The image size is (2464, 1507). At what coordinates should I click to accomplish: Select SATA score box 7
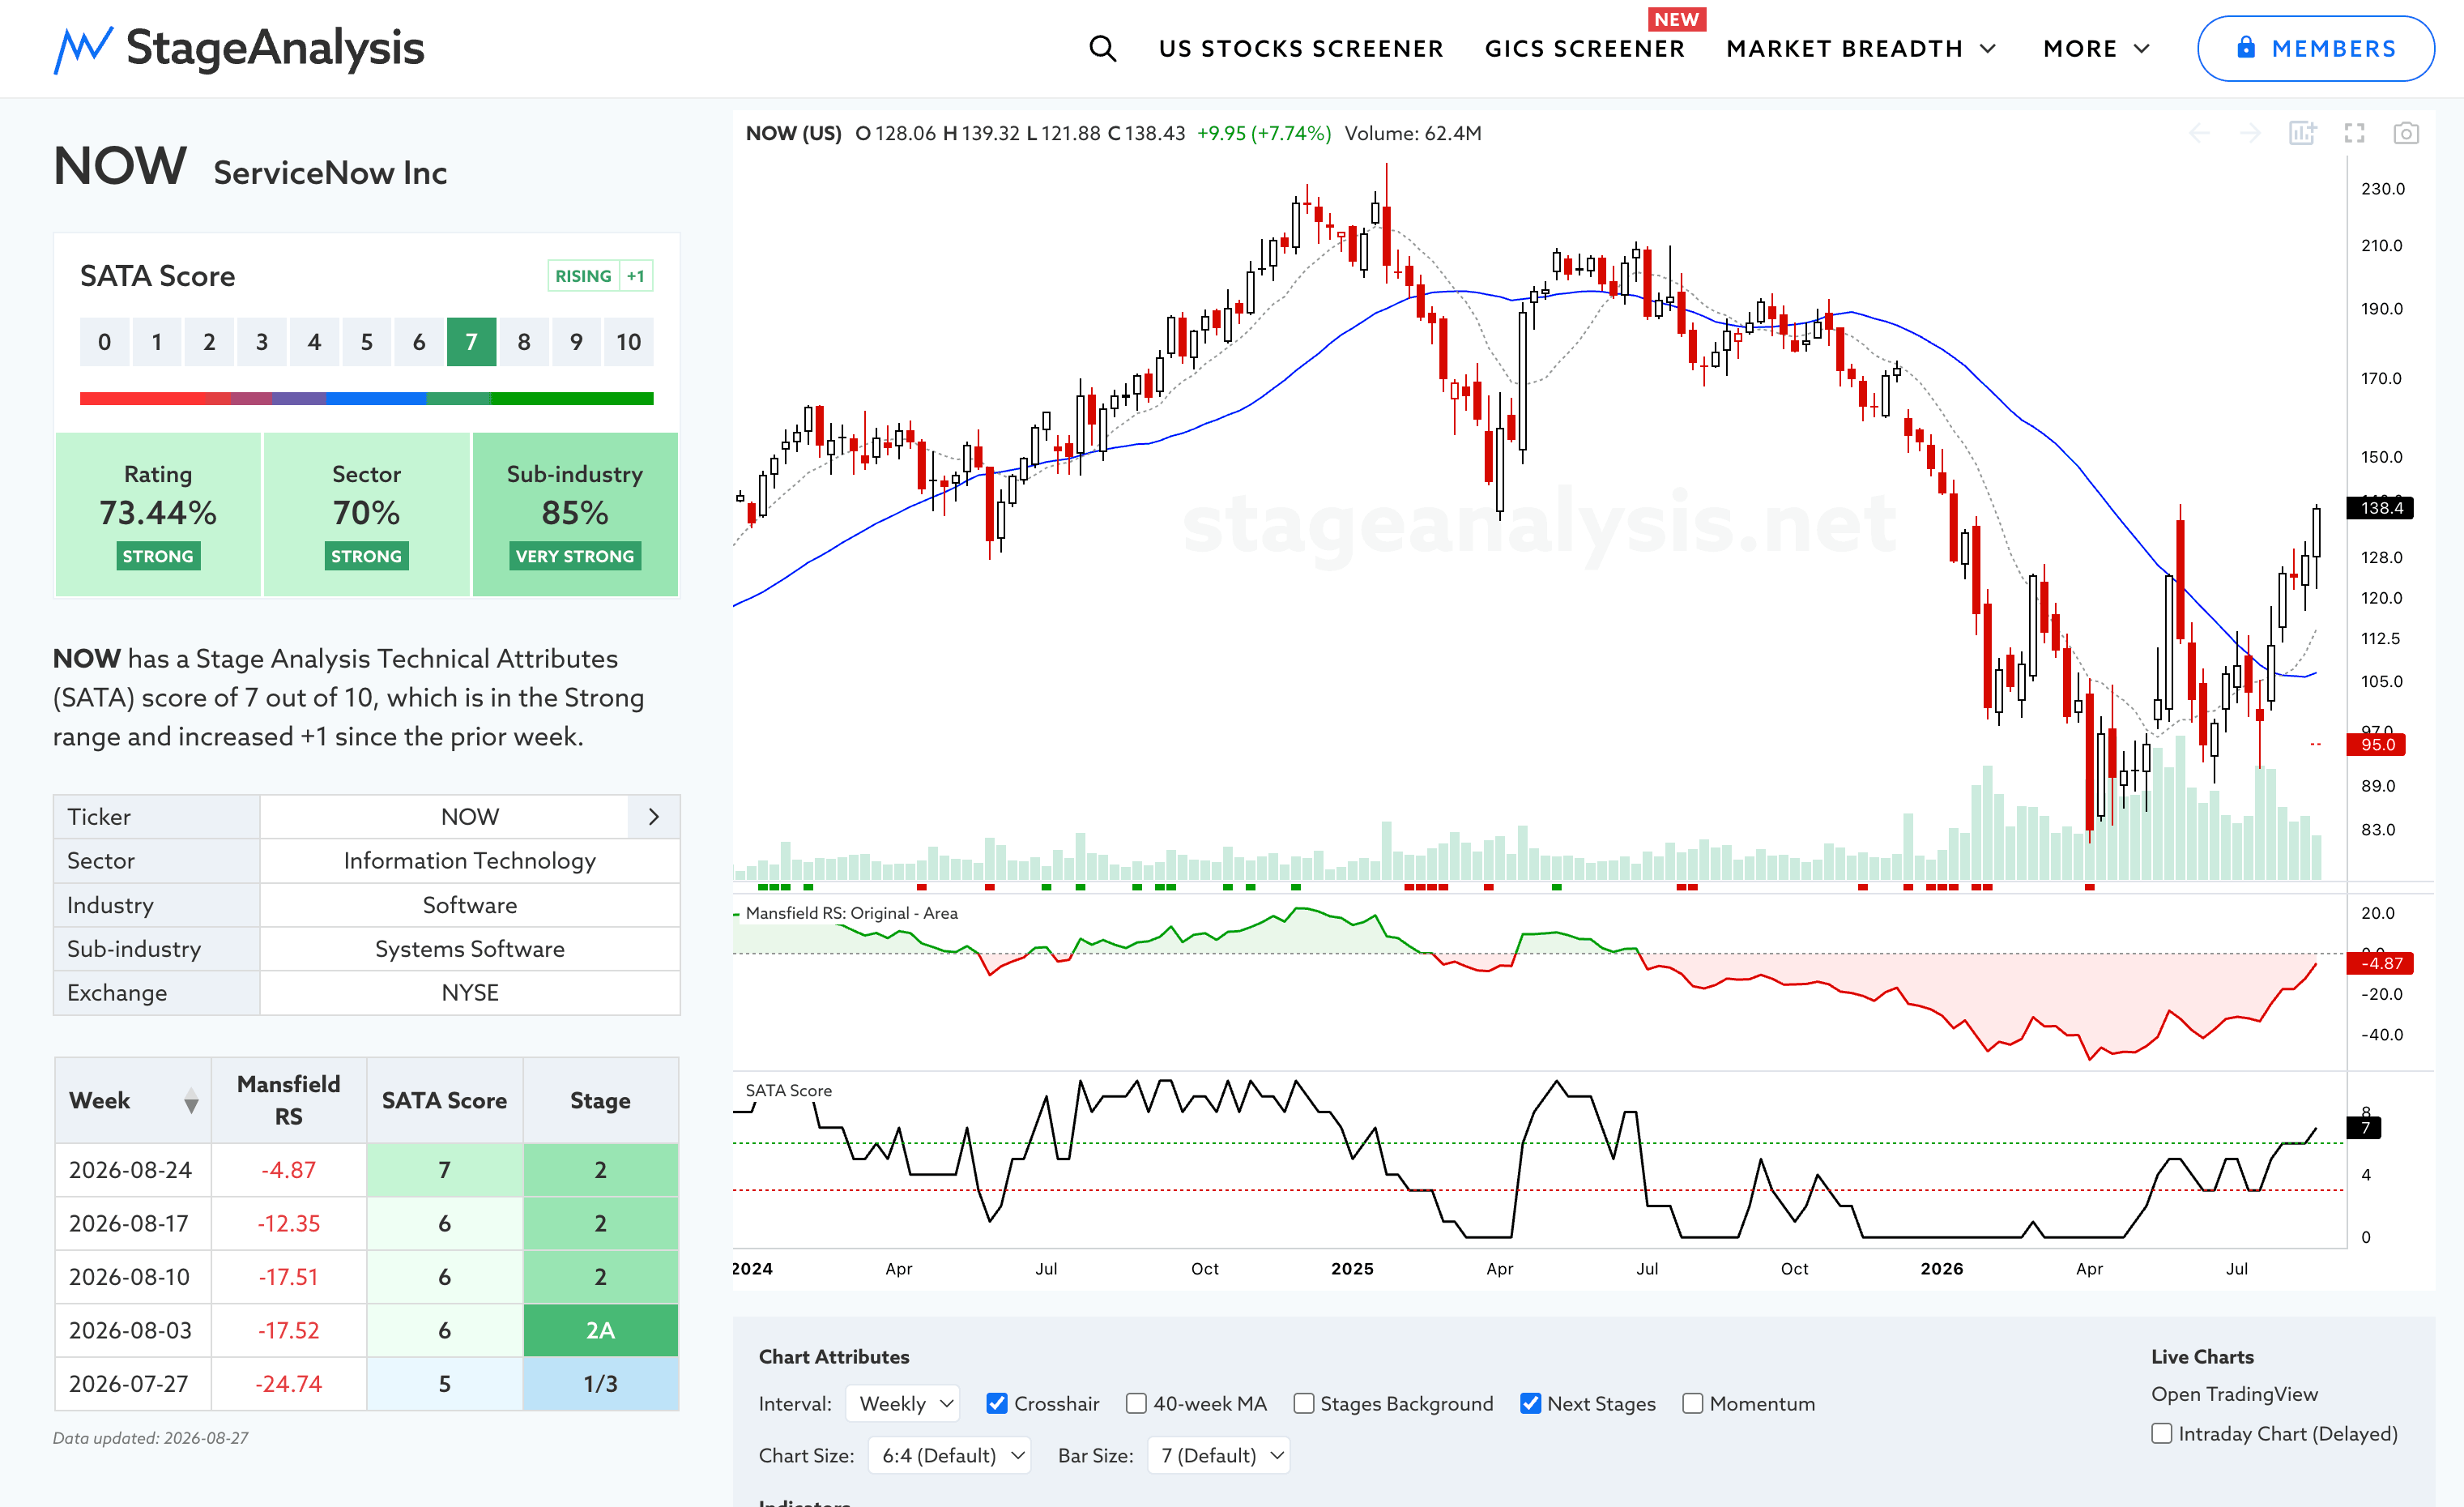pos(471,342)
